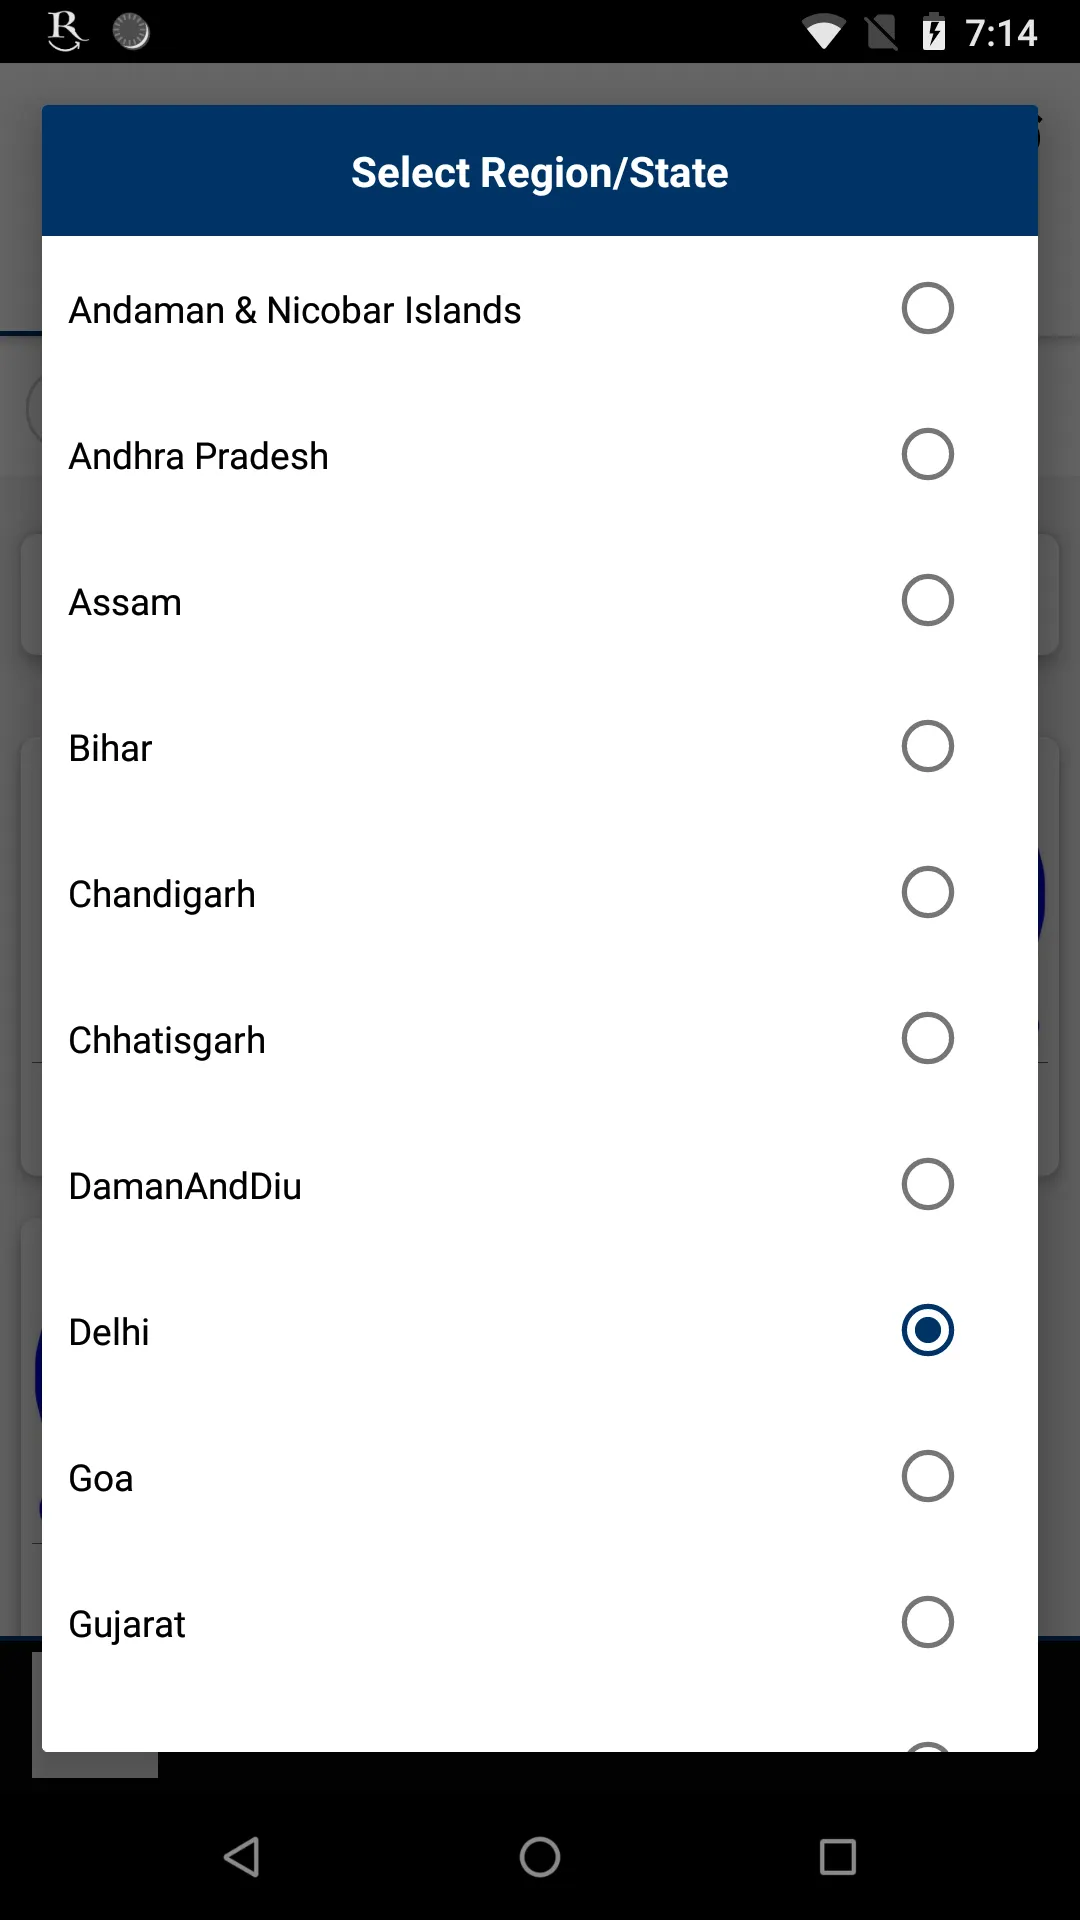Tap the charging battery indicator
The height and width of the screenshot is (1920, 1080).
click(935, 31)
